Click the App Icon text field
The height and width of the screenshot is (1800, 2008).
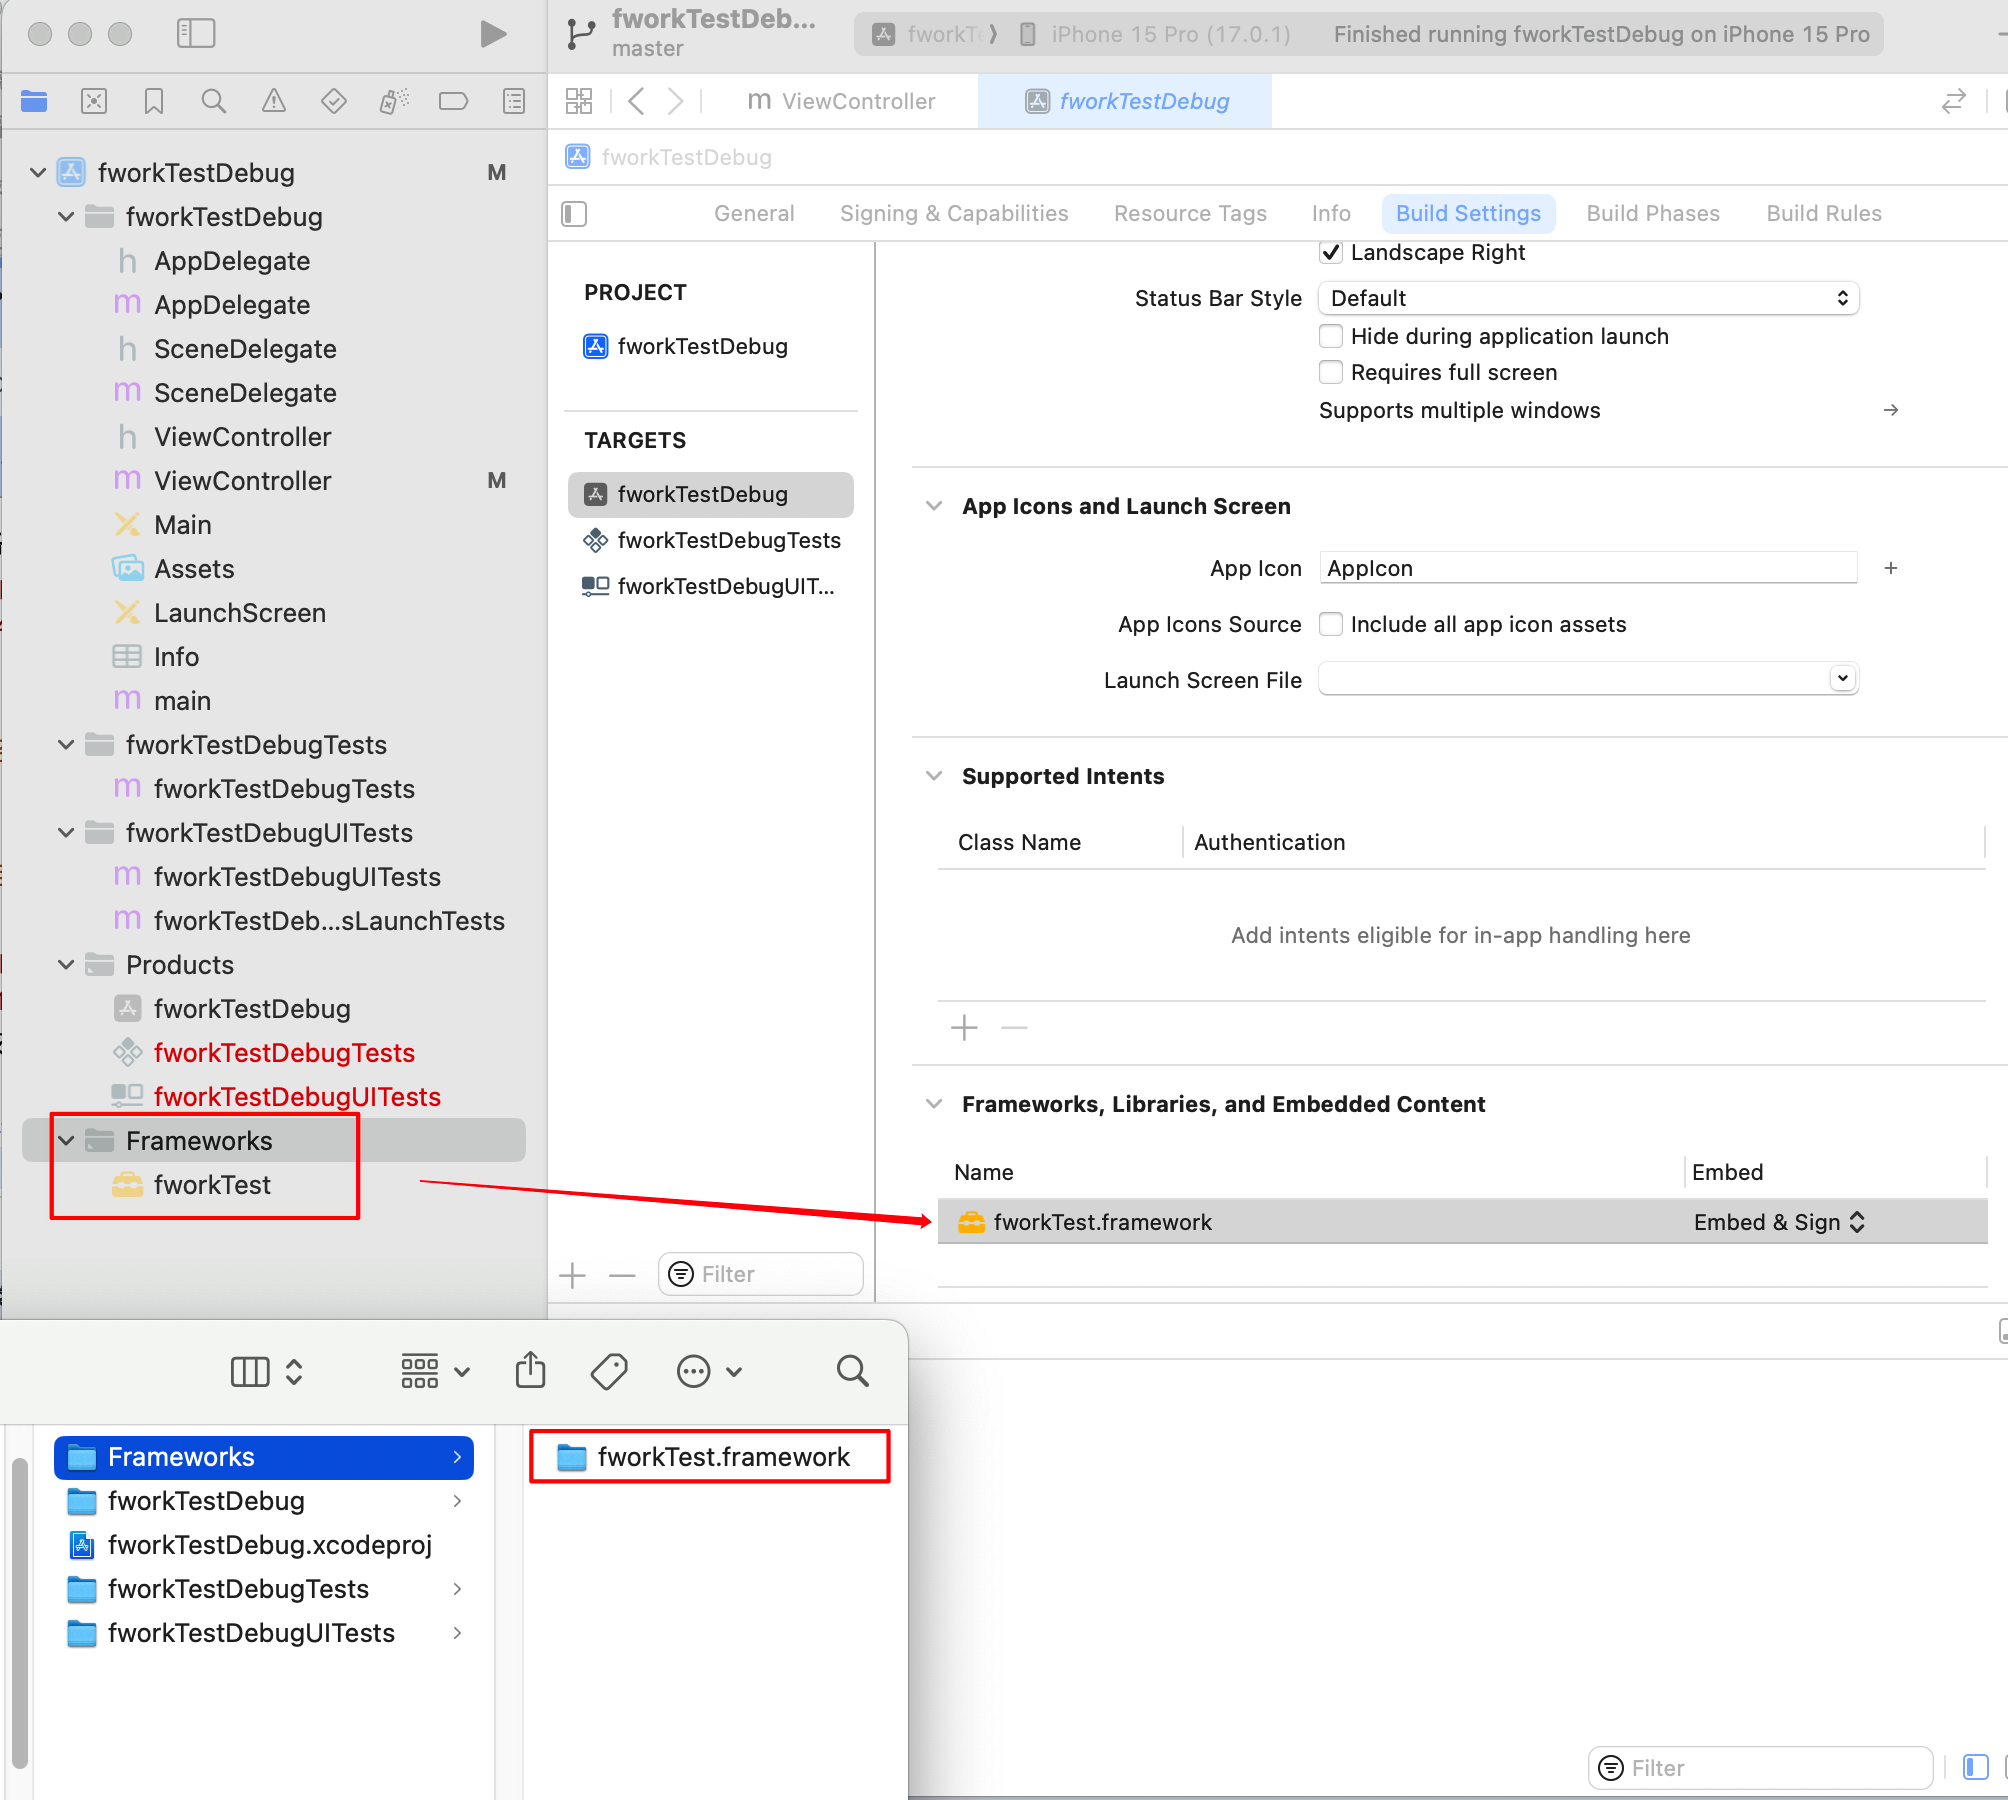tap(1588, 568)
